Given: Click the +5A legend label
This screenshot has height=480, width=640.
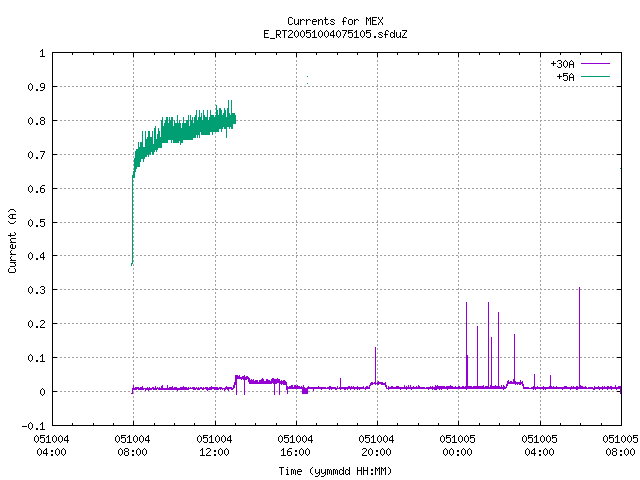Looking at the screenshot, I should 565,77.
